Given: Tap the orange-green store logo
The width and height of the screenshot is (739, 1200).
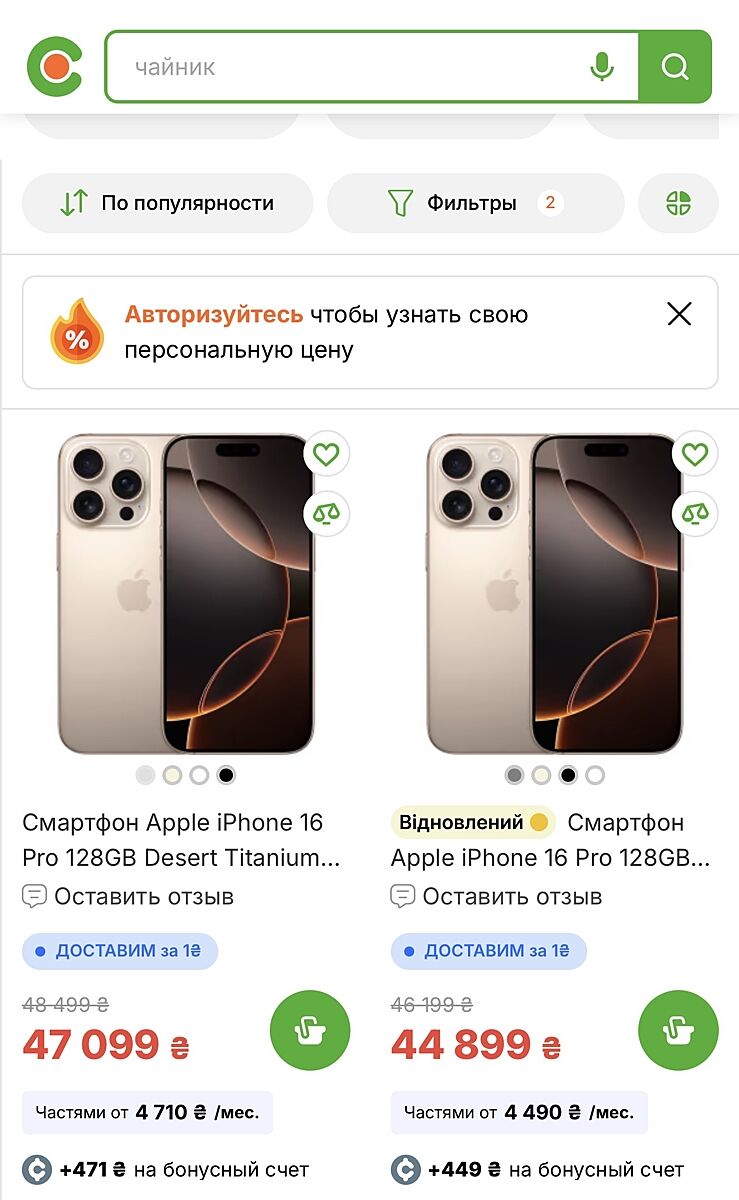Looking at the screenshot, I should click(55, 67).
